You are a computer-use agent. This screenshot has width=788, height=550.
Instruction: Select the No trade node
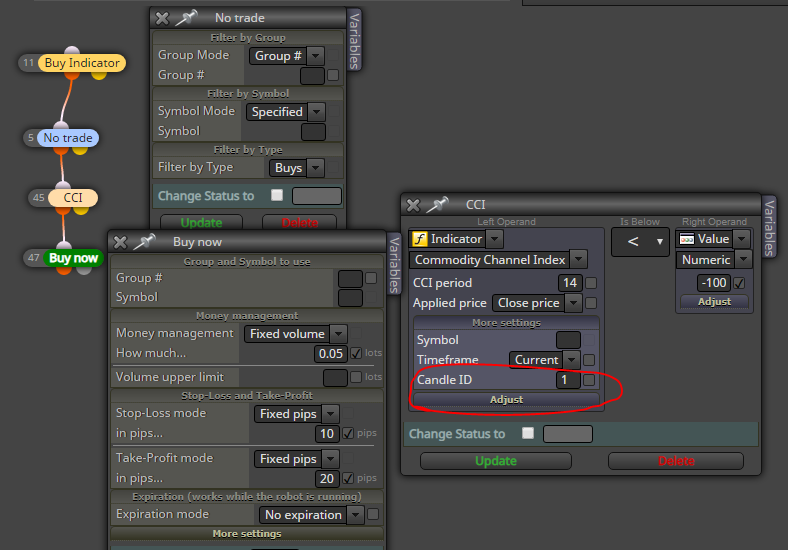coord(68,138)
